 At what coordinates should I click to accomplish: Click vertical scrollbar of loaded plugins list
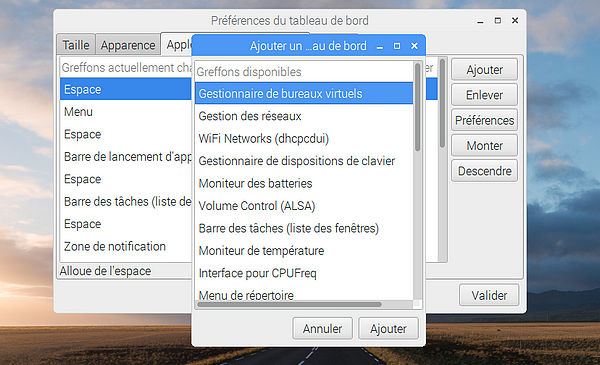[442, 103]
